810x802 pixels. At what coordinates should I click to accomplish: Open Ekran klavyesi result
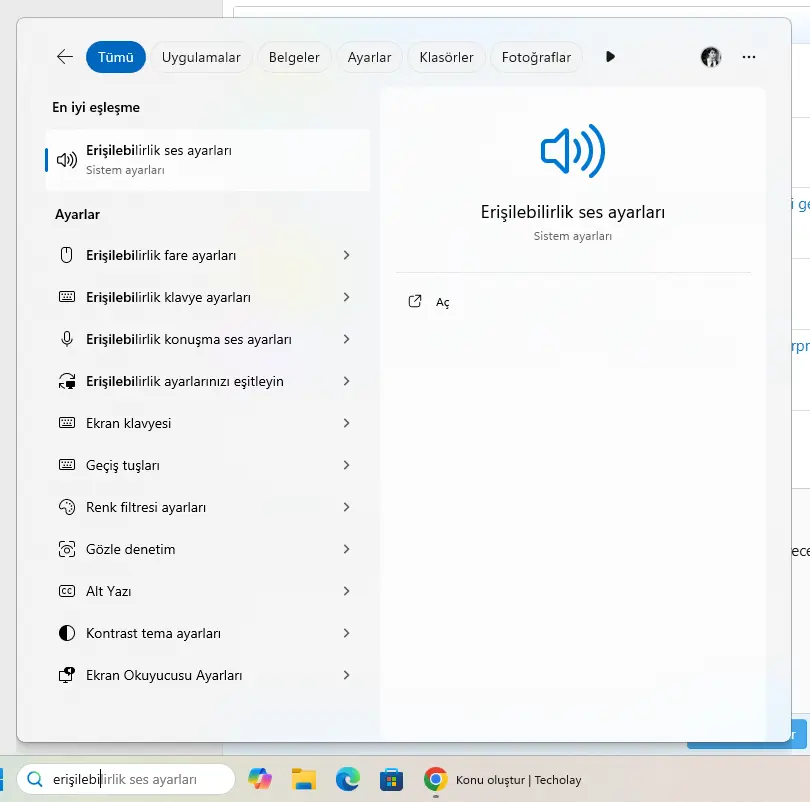208,423
